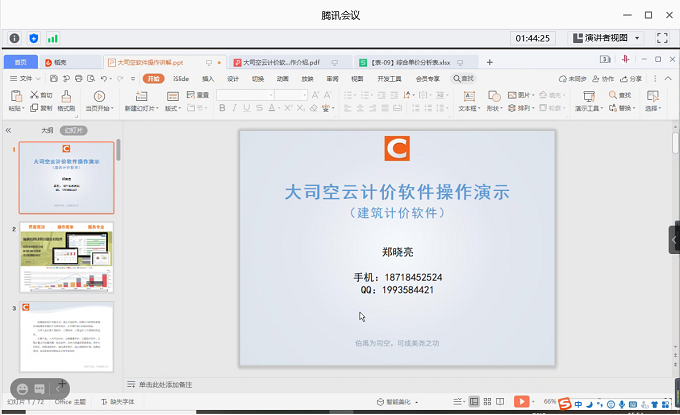Viewport: 680px width, 415px height.
Task: Open the 新建幻灯片 dropdown
Action: (x=142, y=108)
